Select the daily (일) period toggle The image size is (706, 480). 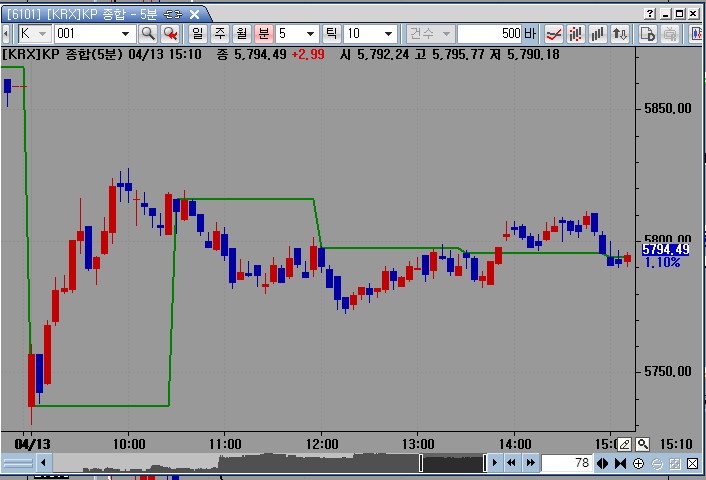point(196,34)
